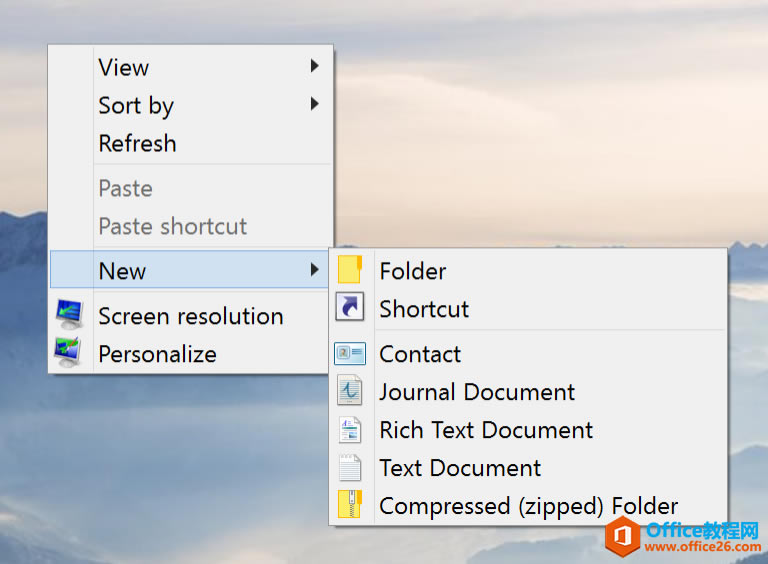Open the View menu entry
Image resolution: width=768 pixels, height=564 pixels.
(x=191, y=67)
